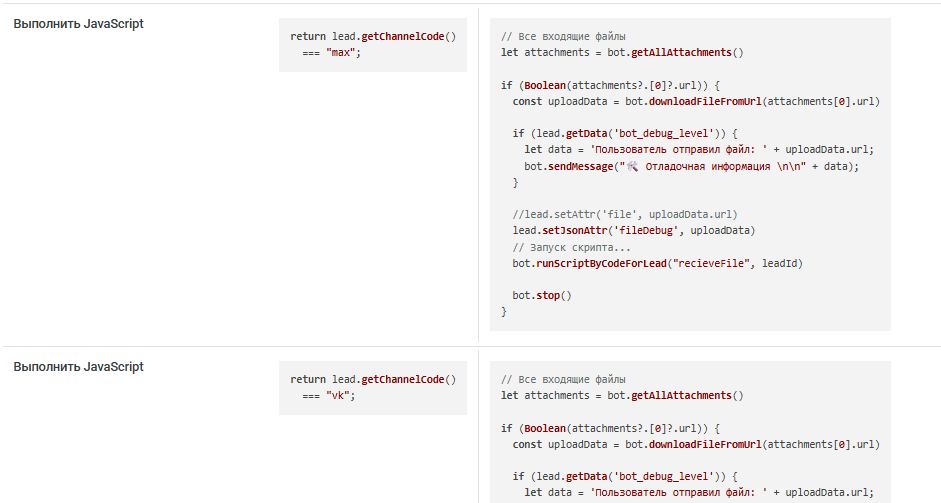
Task: Click the commented-out lead.setAttr('file') line
Action: [x=625, y=214]
